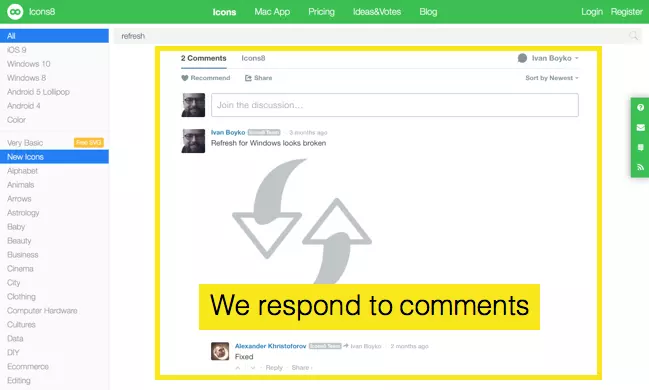
Task: Open Beauty category
Action: pyautogui.click(x=19, y=241)
